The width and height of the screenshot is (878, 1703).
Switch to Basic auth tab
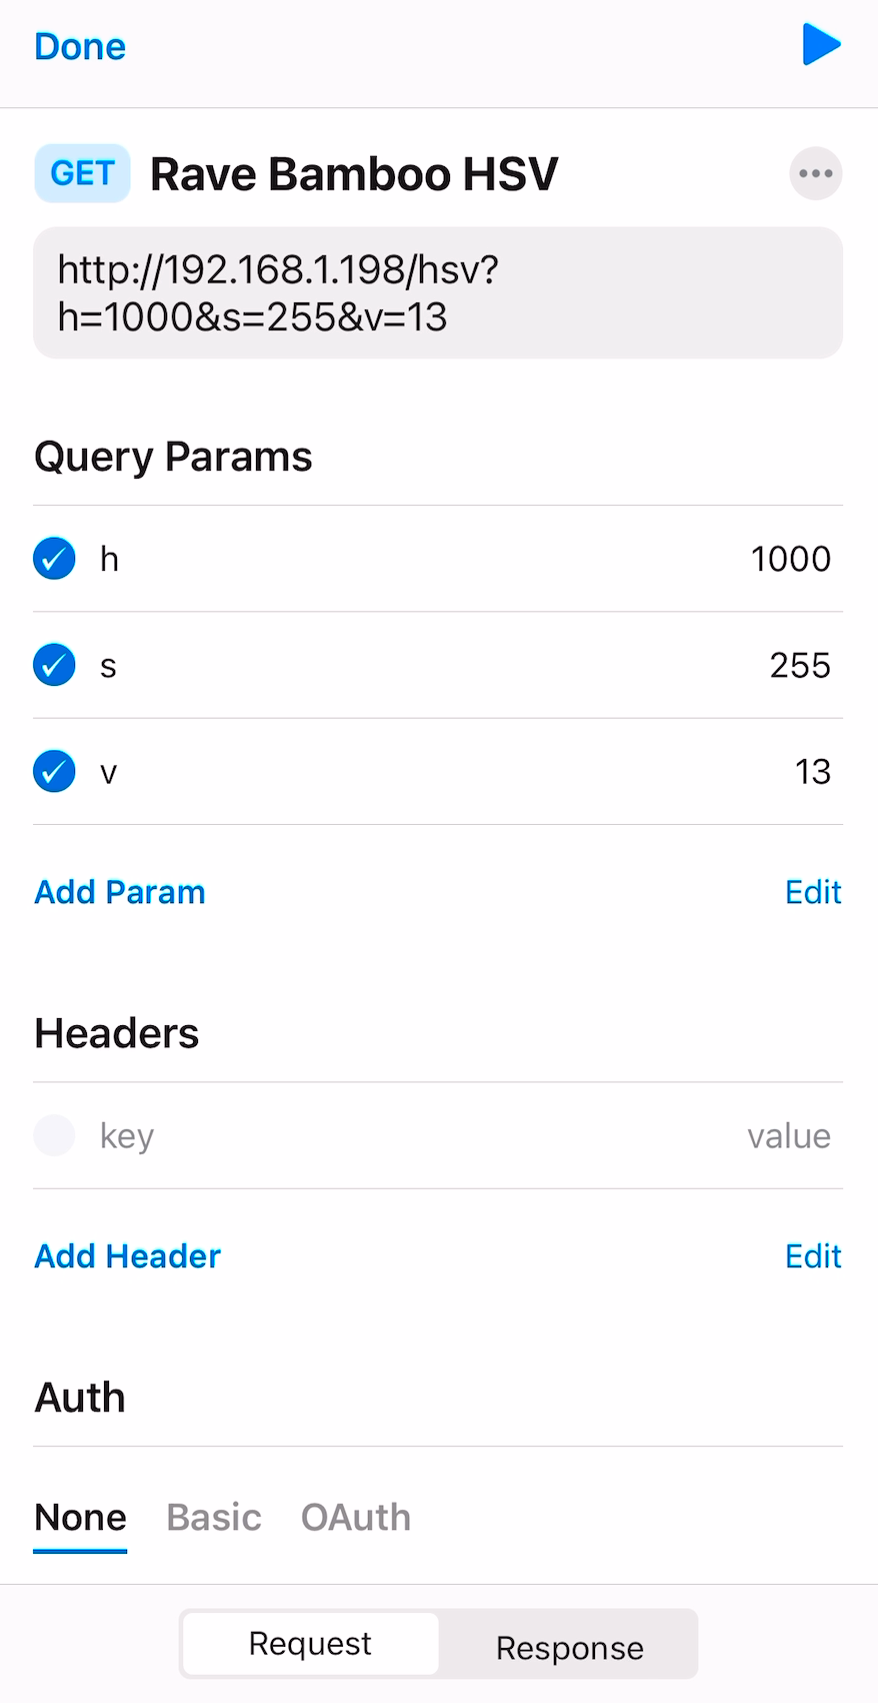pyautogui.click(x=214, y=1518)
